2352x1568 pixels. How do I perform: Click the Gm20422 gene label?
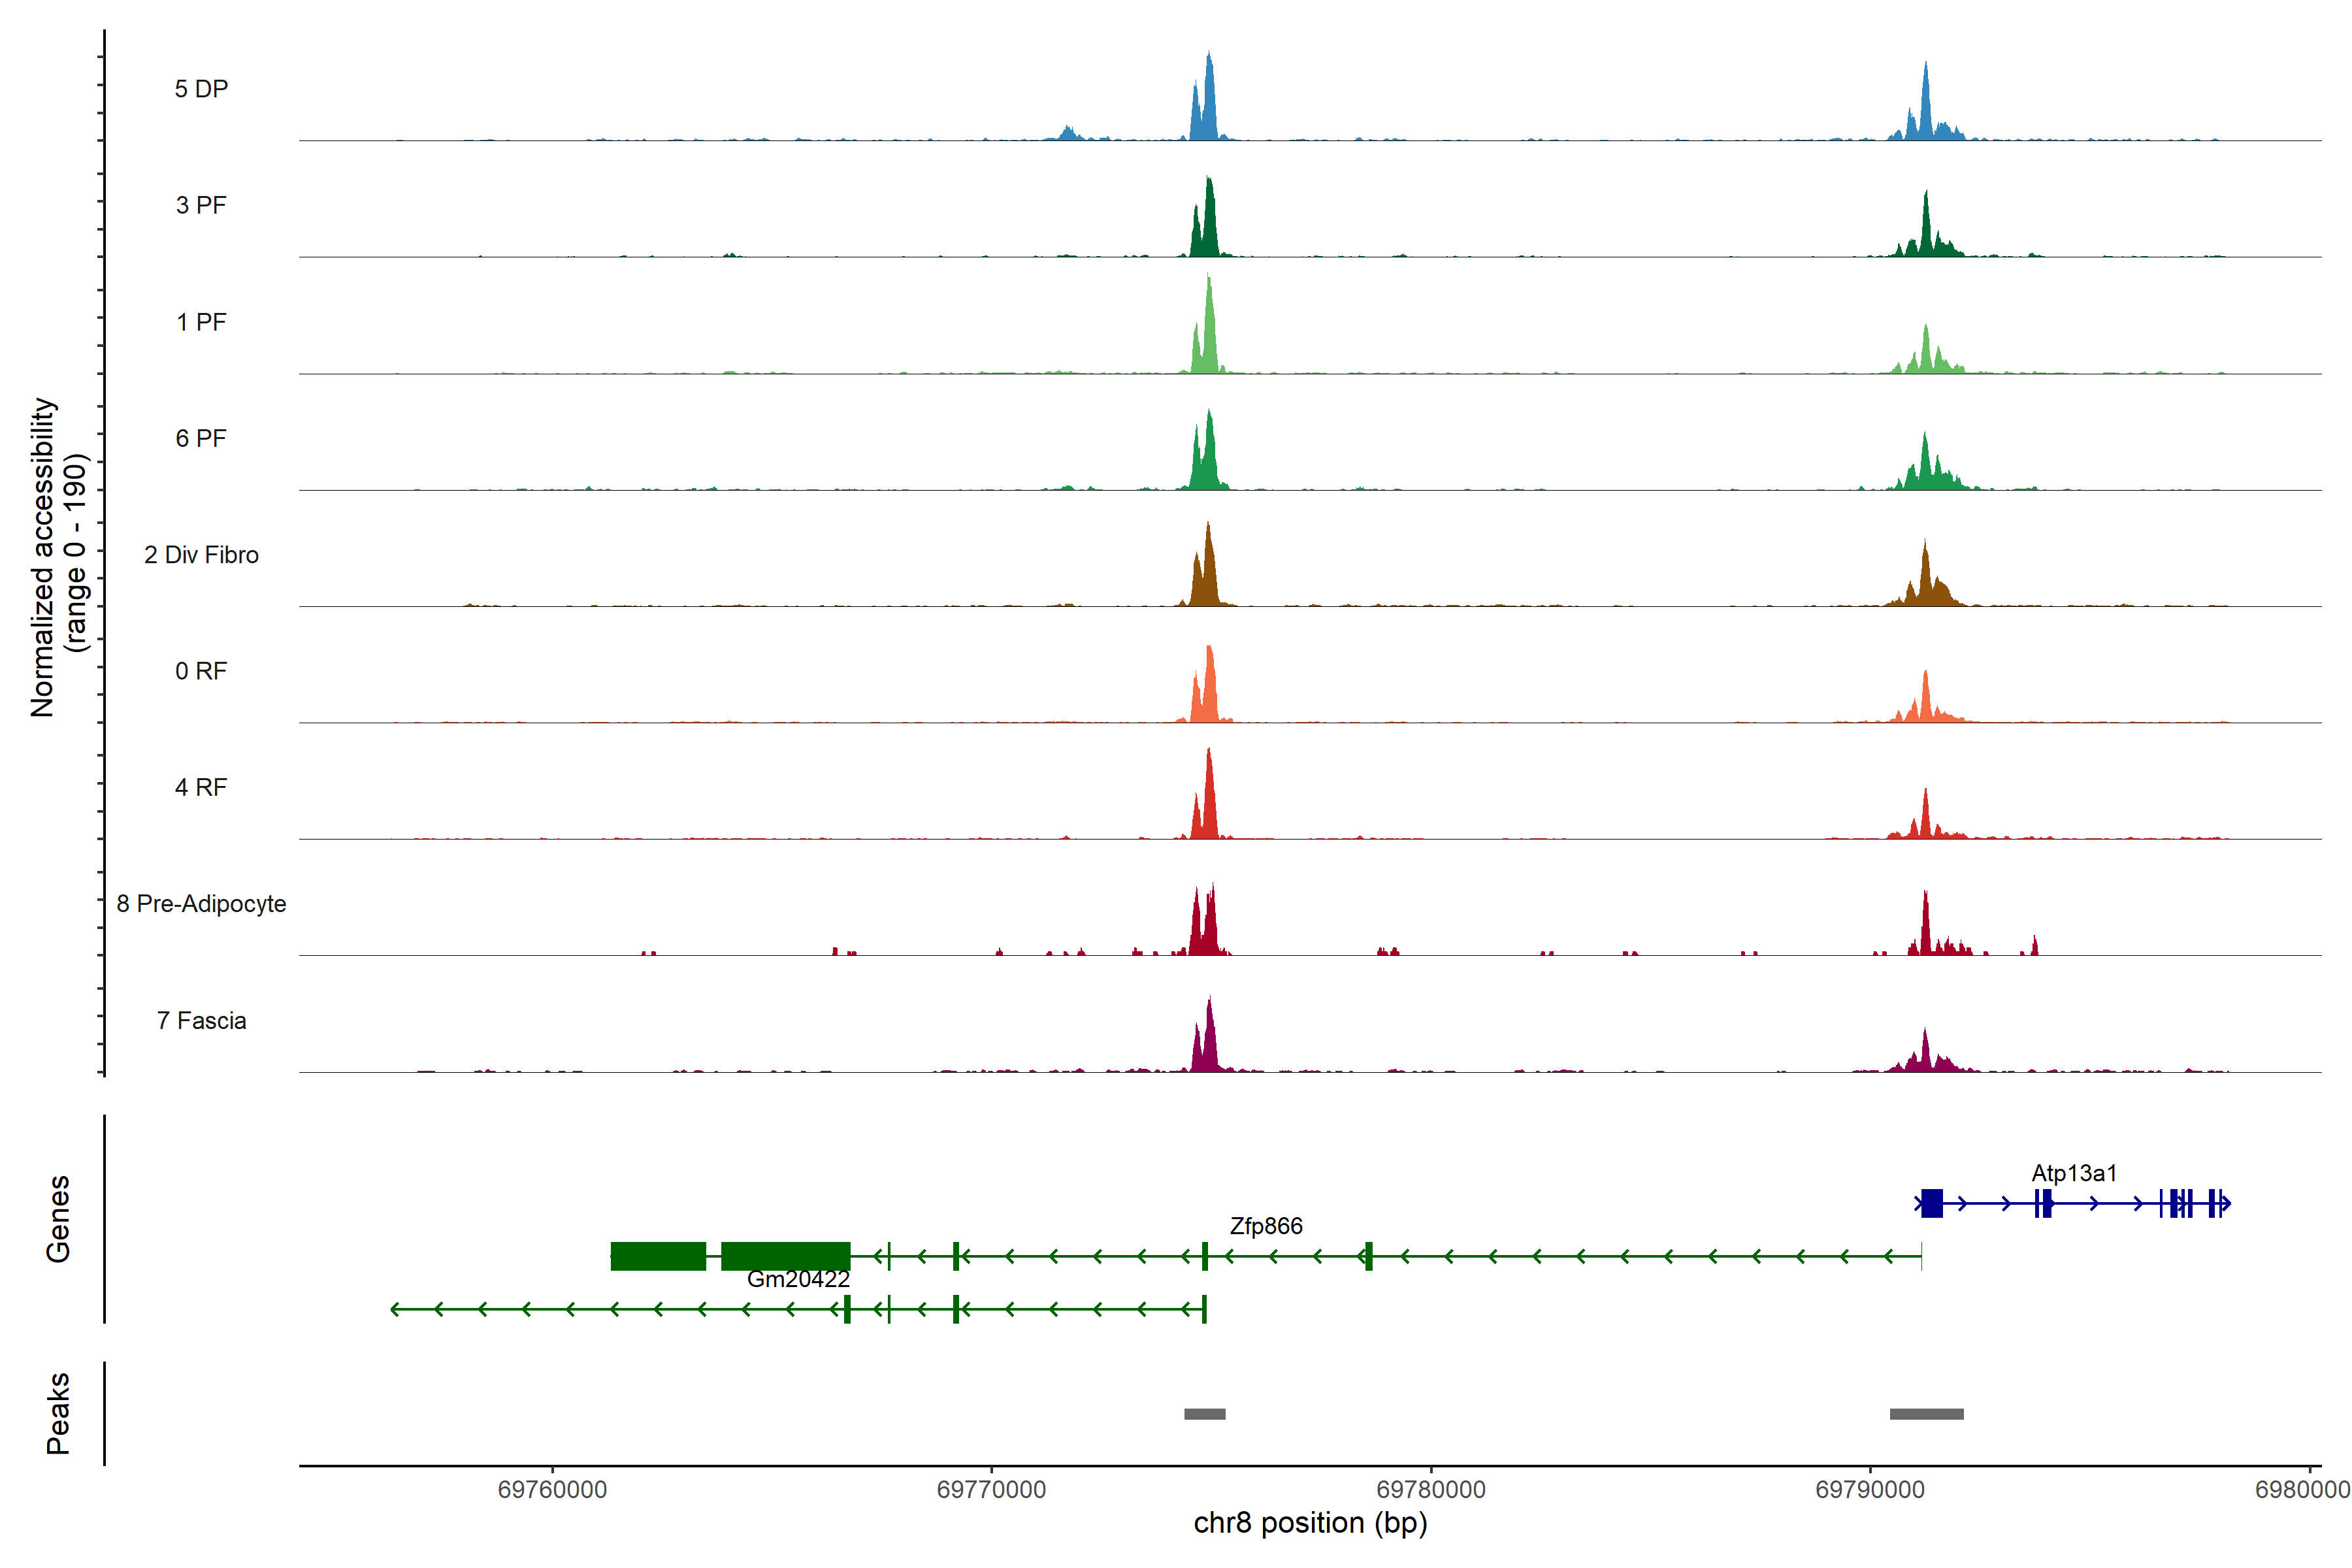point(798,1279)
